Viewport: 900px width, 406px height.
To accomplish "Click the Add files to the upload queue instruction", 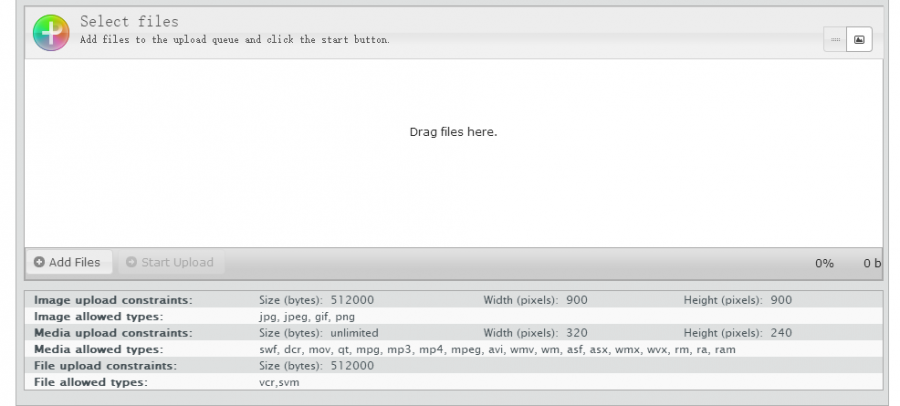I will click(x=235, y=40).
